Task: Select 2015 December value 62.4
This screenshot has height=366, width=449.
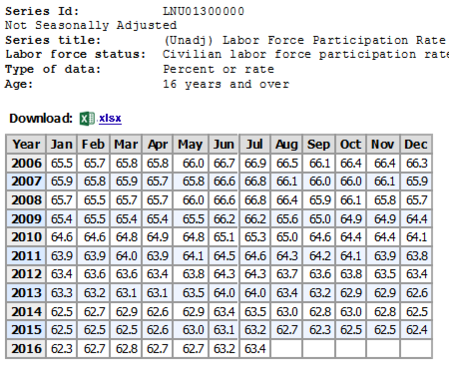Action: (x=416, y=330)
